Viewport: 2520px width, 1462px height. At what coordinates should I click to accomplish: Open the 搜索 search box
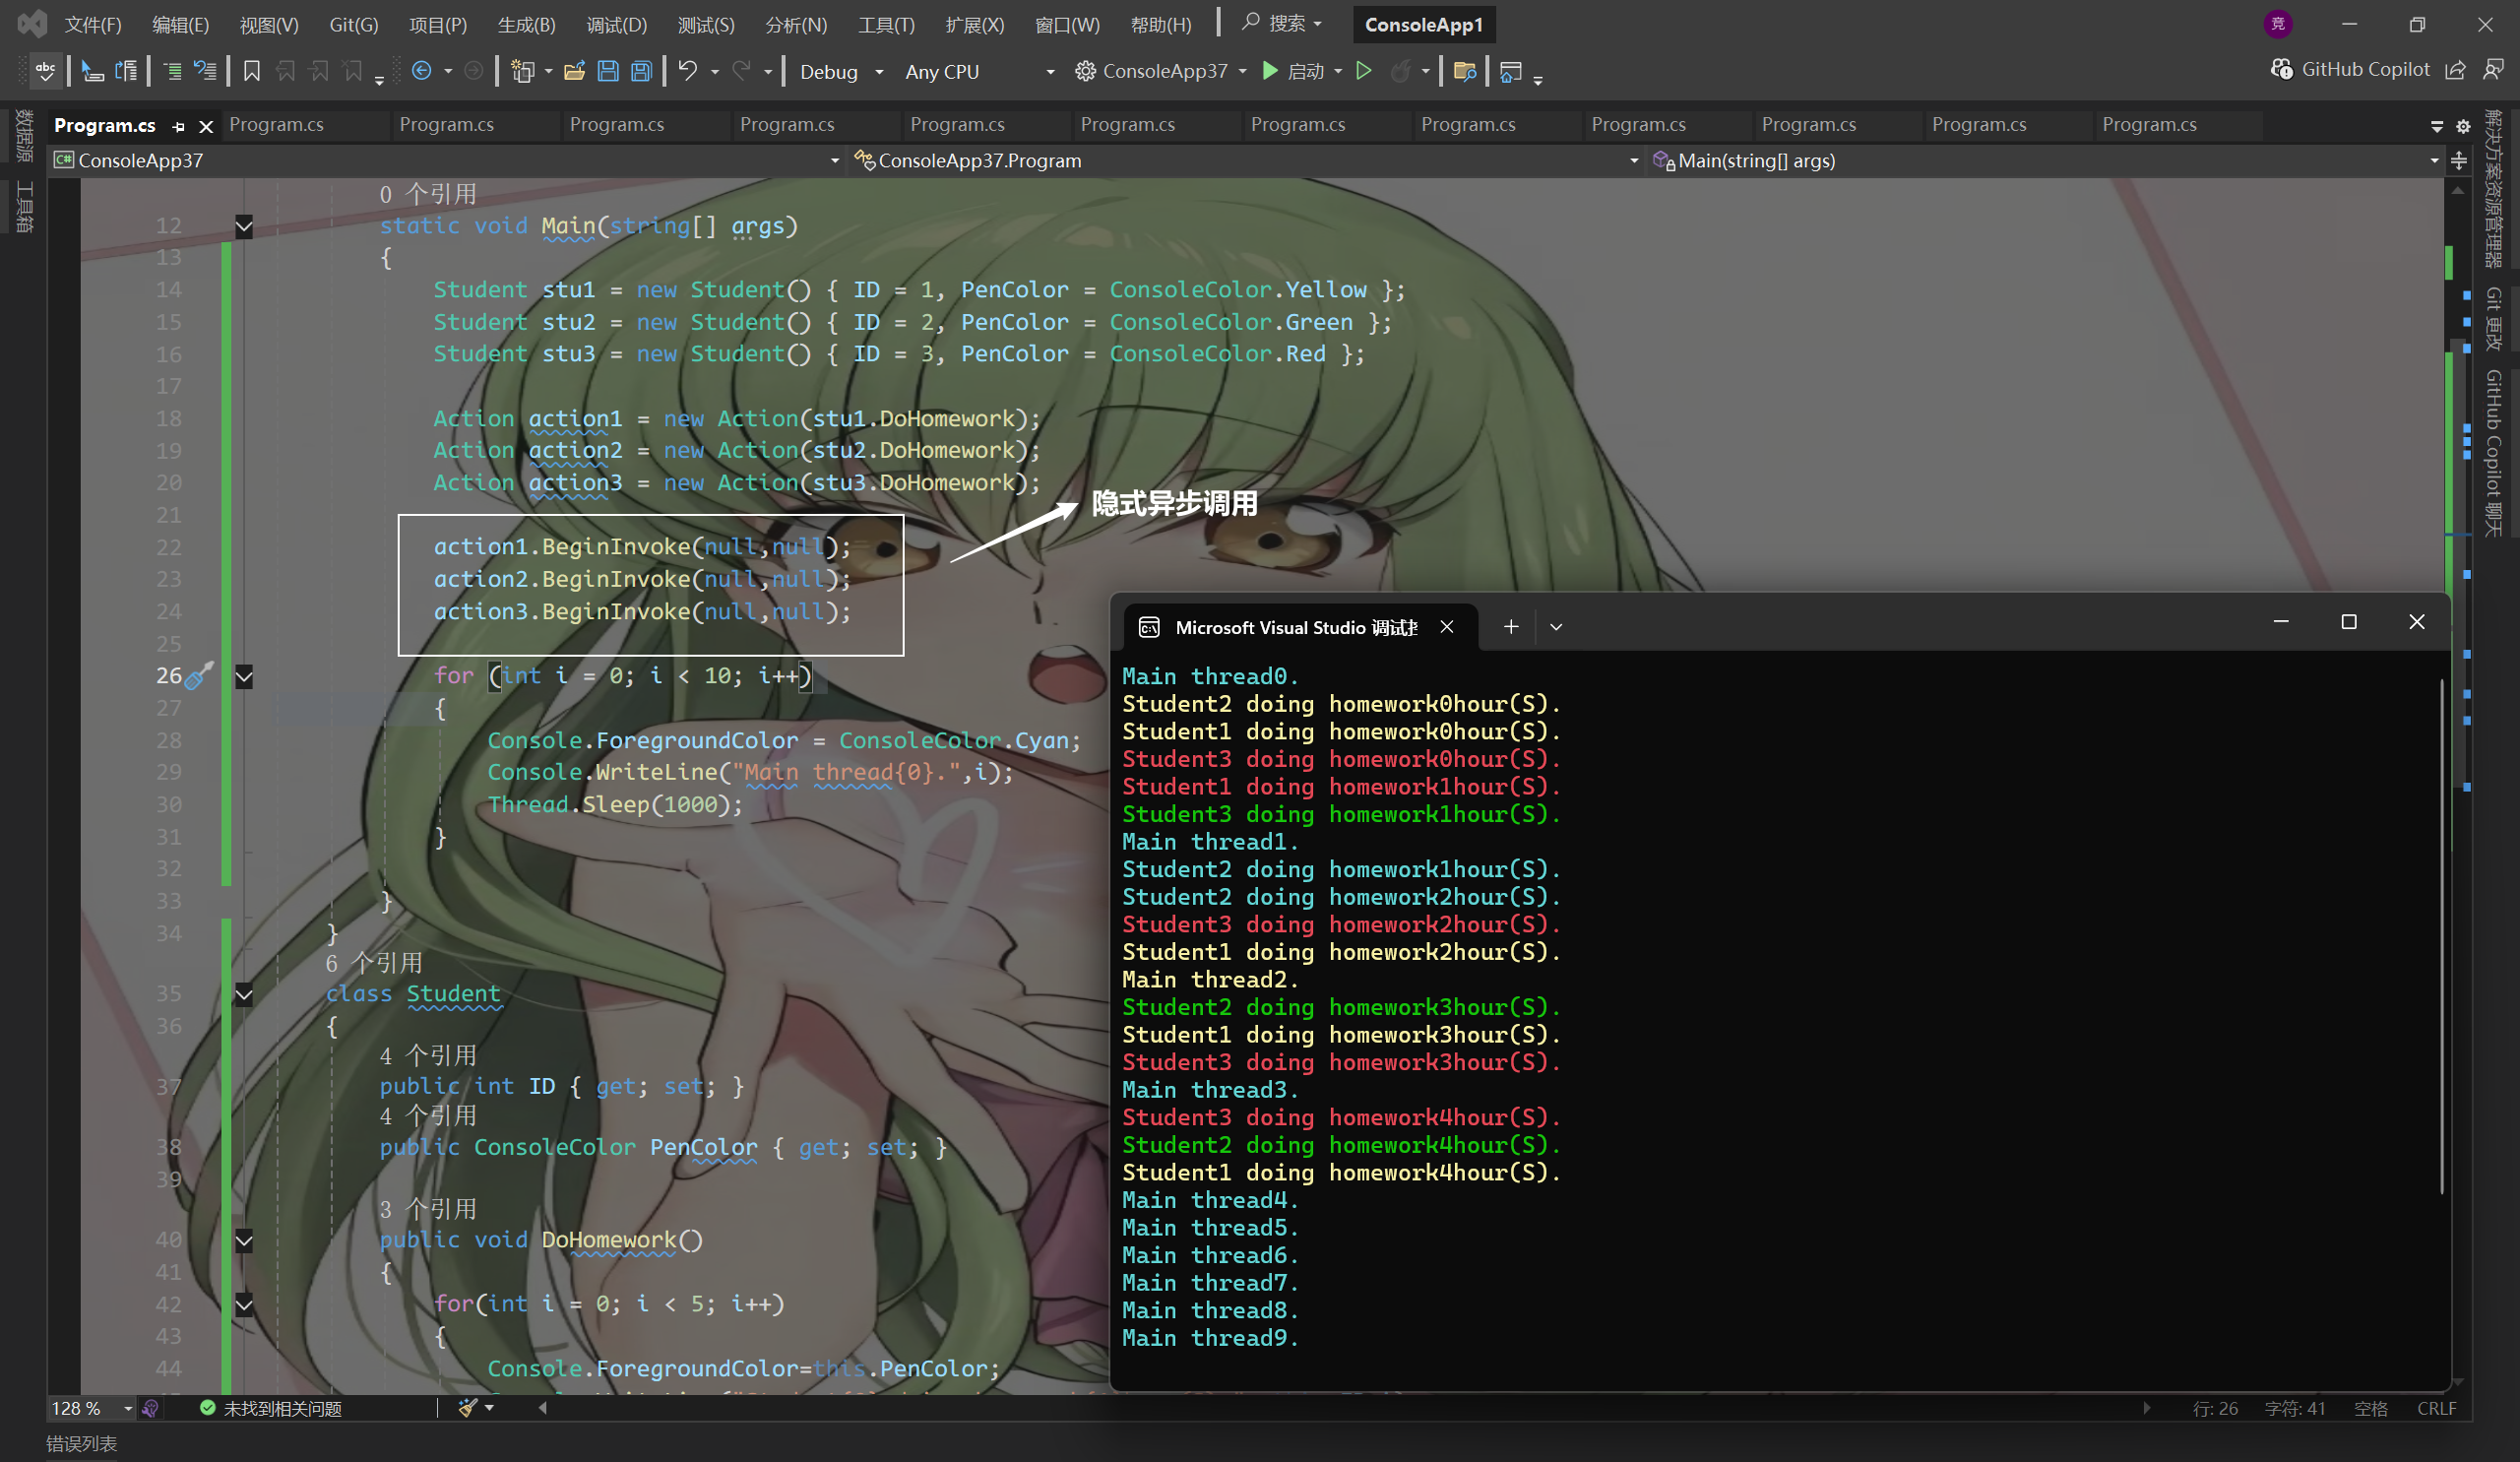1282,23
